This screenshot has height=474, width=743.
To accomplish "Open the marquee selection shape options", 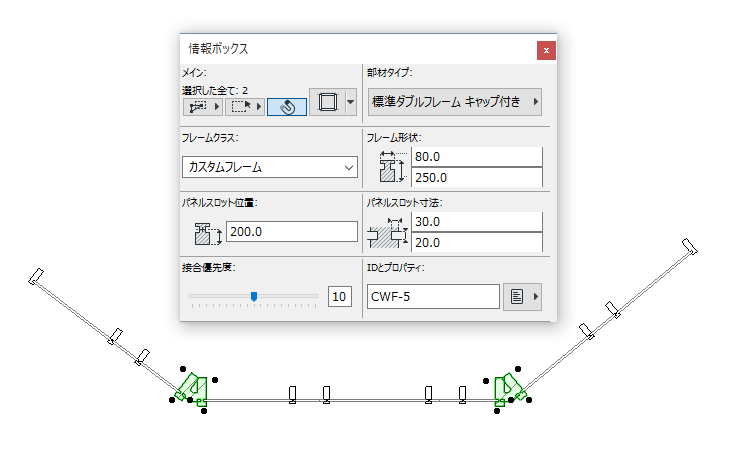I will point(245,107).
